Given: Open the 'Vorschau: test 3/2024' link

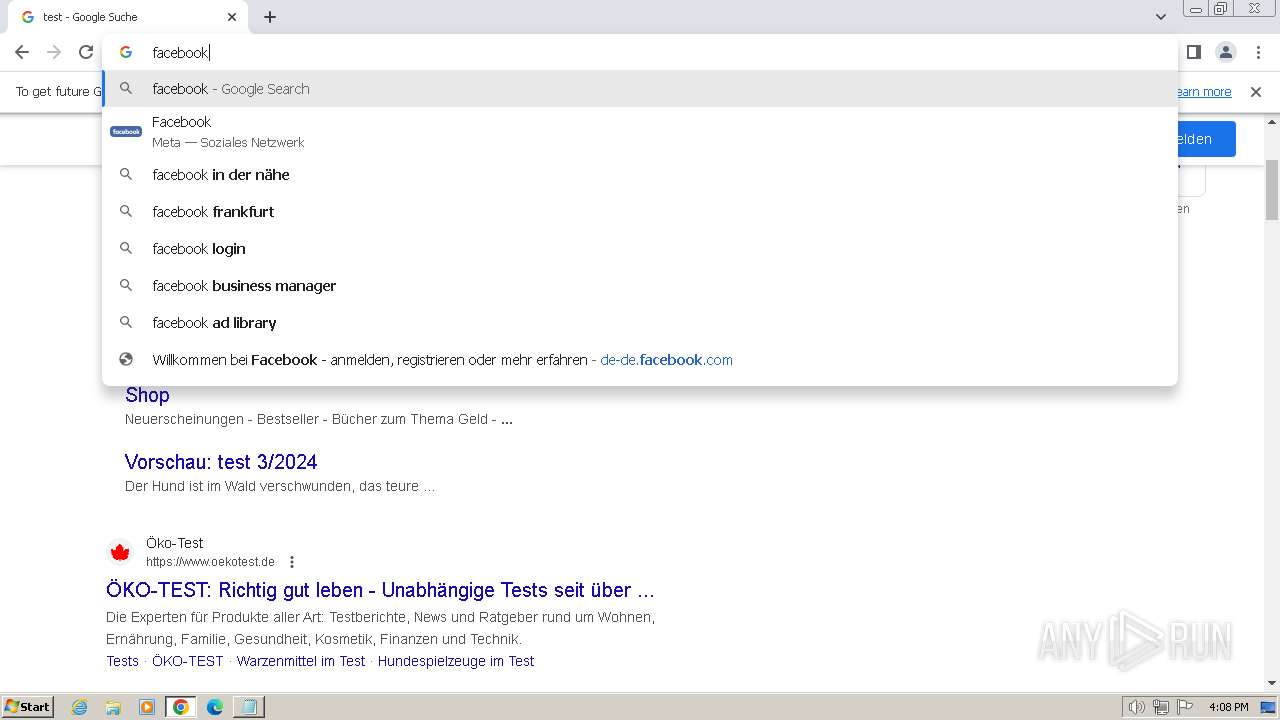Looking at the screenshot, I should [x=221, y=462].
